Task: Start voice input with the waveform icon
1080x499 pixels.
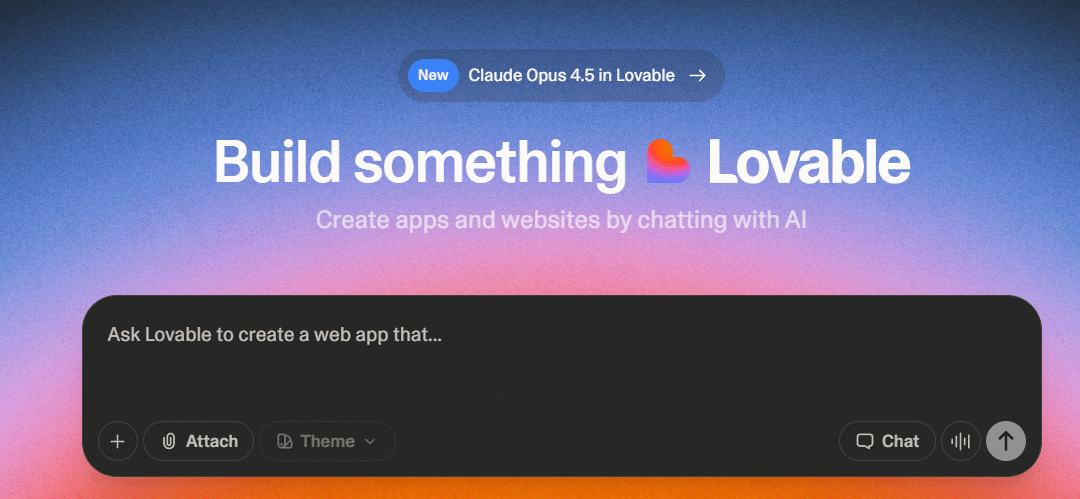Action: coord(961,441)
